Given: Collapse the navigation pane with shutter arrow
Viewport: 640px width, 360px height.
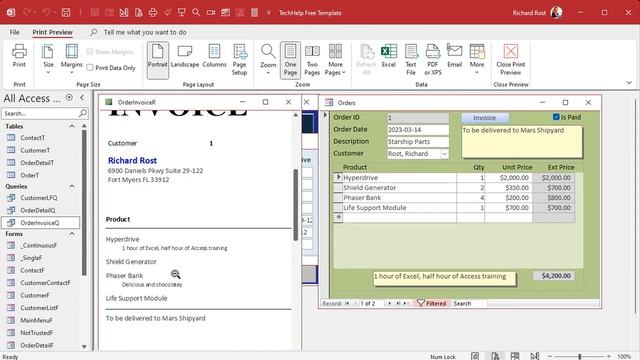Looking at the screenshot, I should tap(82, 98).
